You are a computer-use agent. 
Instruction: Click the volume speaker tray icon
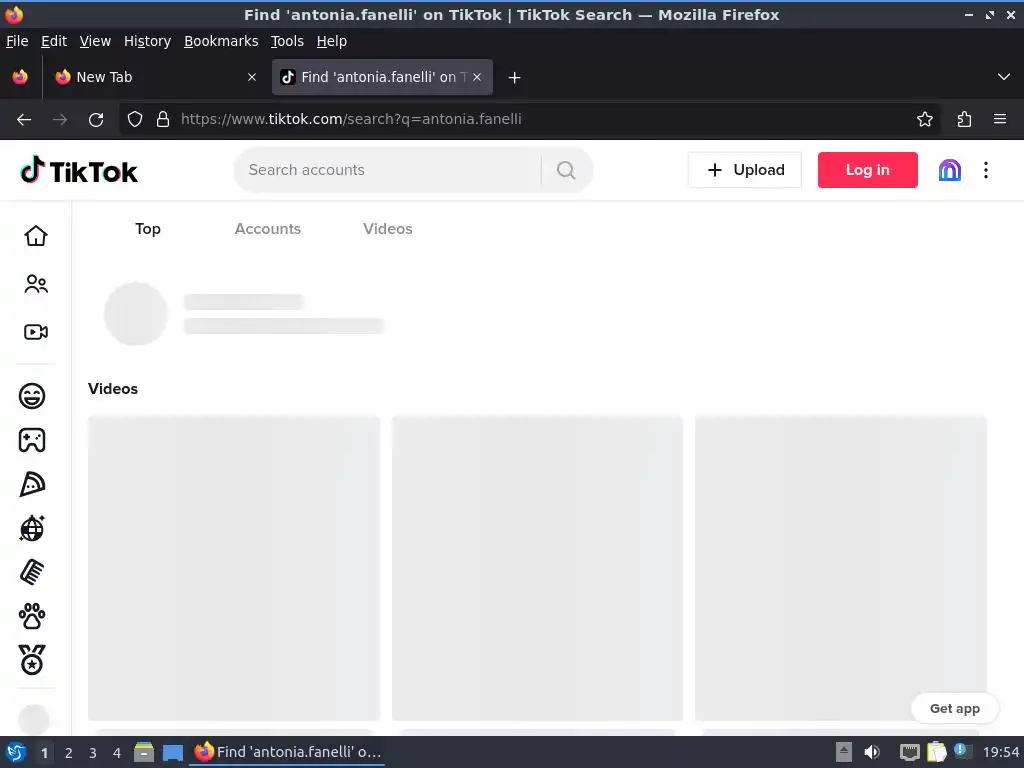(872, 752)
